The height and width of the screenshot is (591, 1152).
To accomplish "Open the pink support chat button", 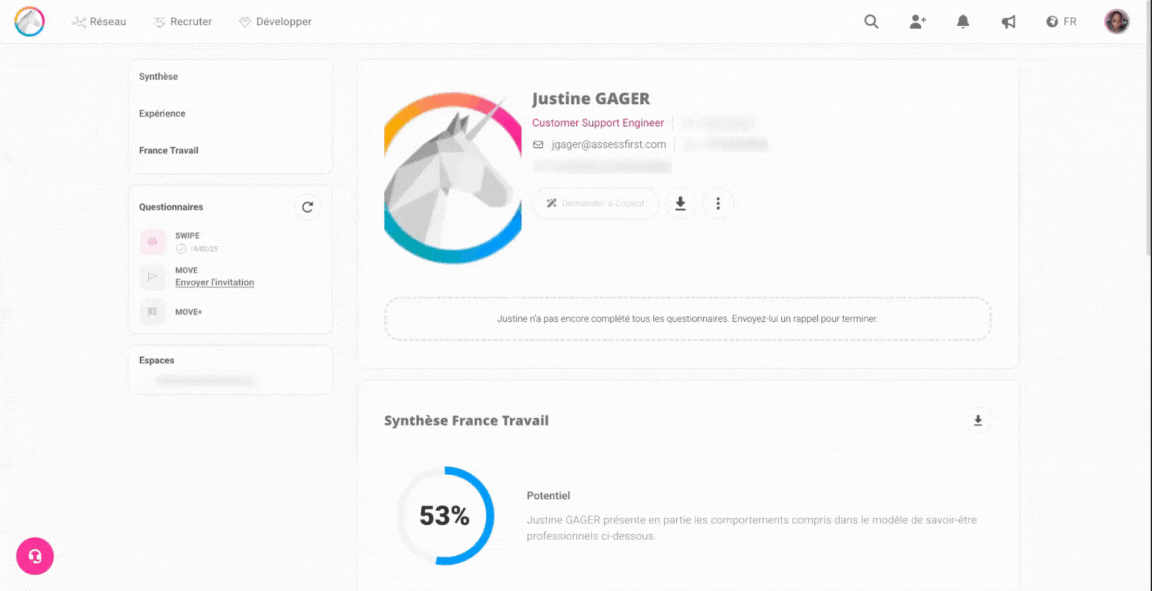I will point(35,556).
